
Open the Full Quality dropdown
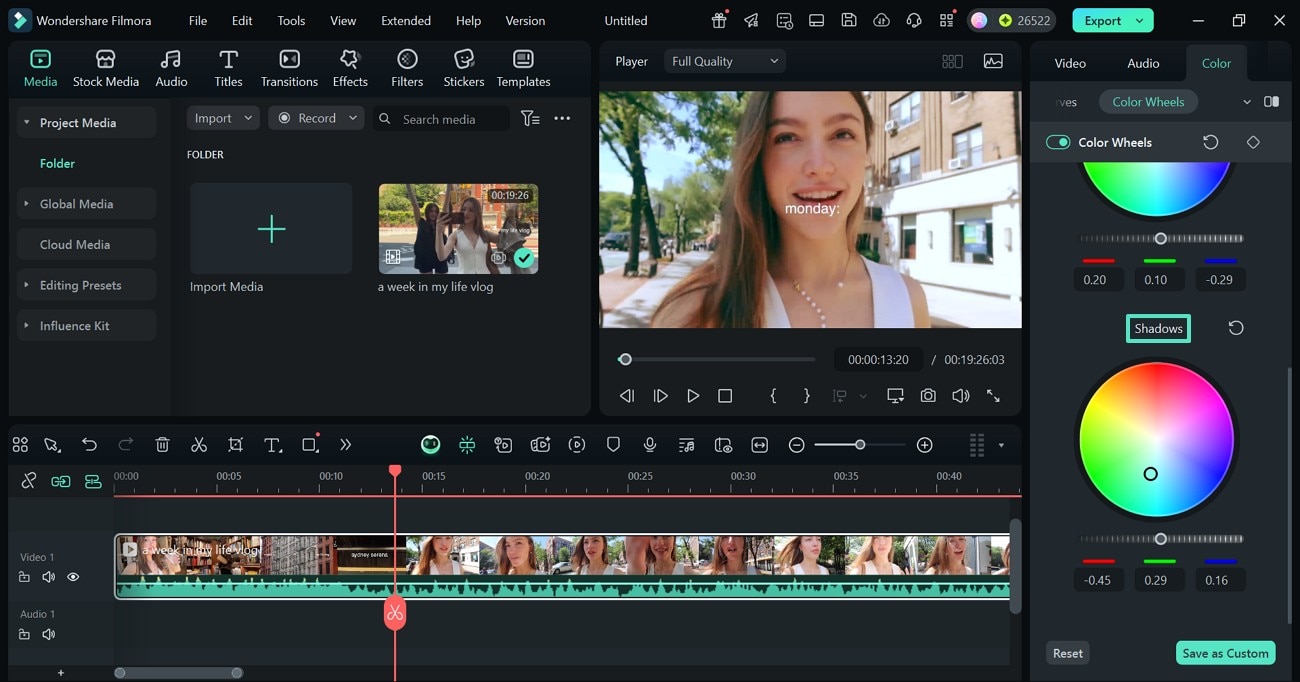(724, 61)
